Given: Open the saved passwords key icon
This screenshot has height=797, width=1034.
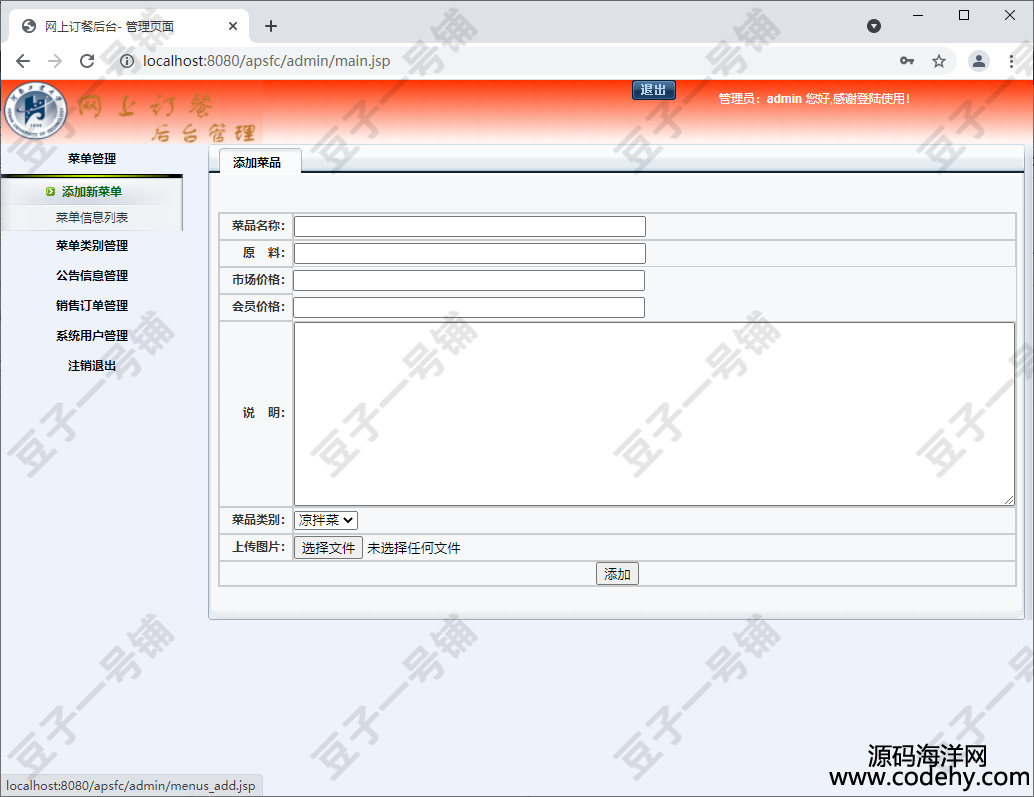Looking at the screenshot, I should pos(907,61).
